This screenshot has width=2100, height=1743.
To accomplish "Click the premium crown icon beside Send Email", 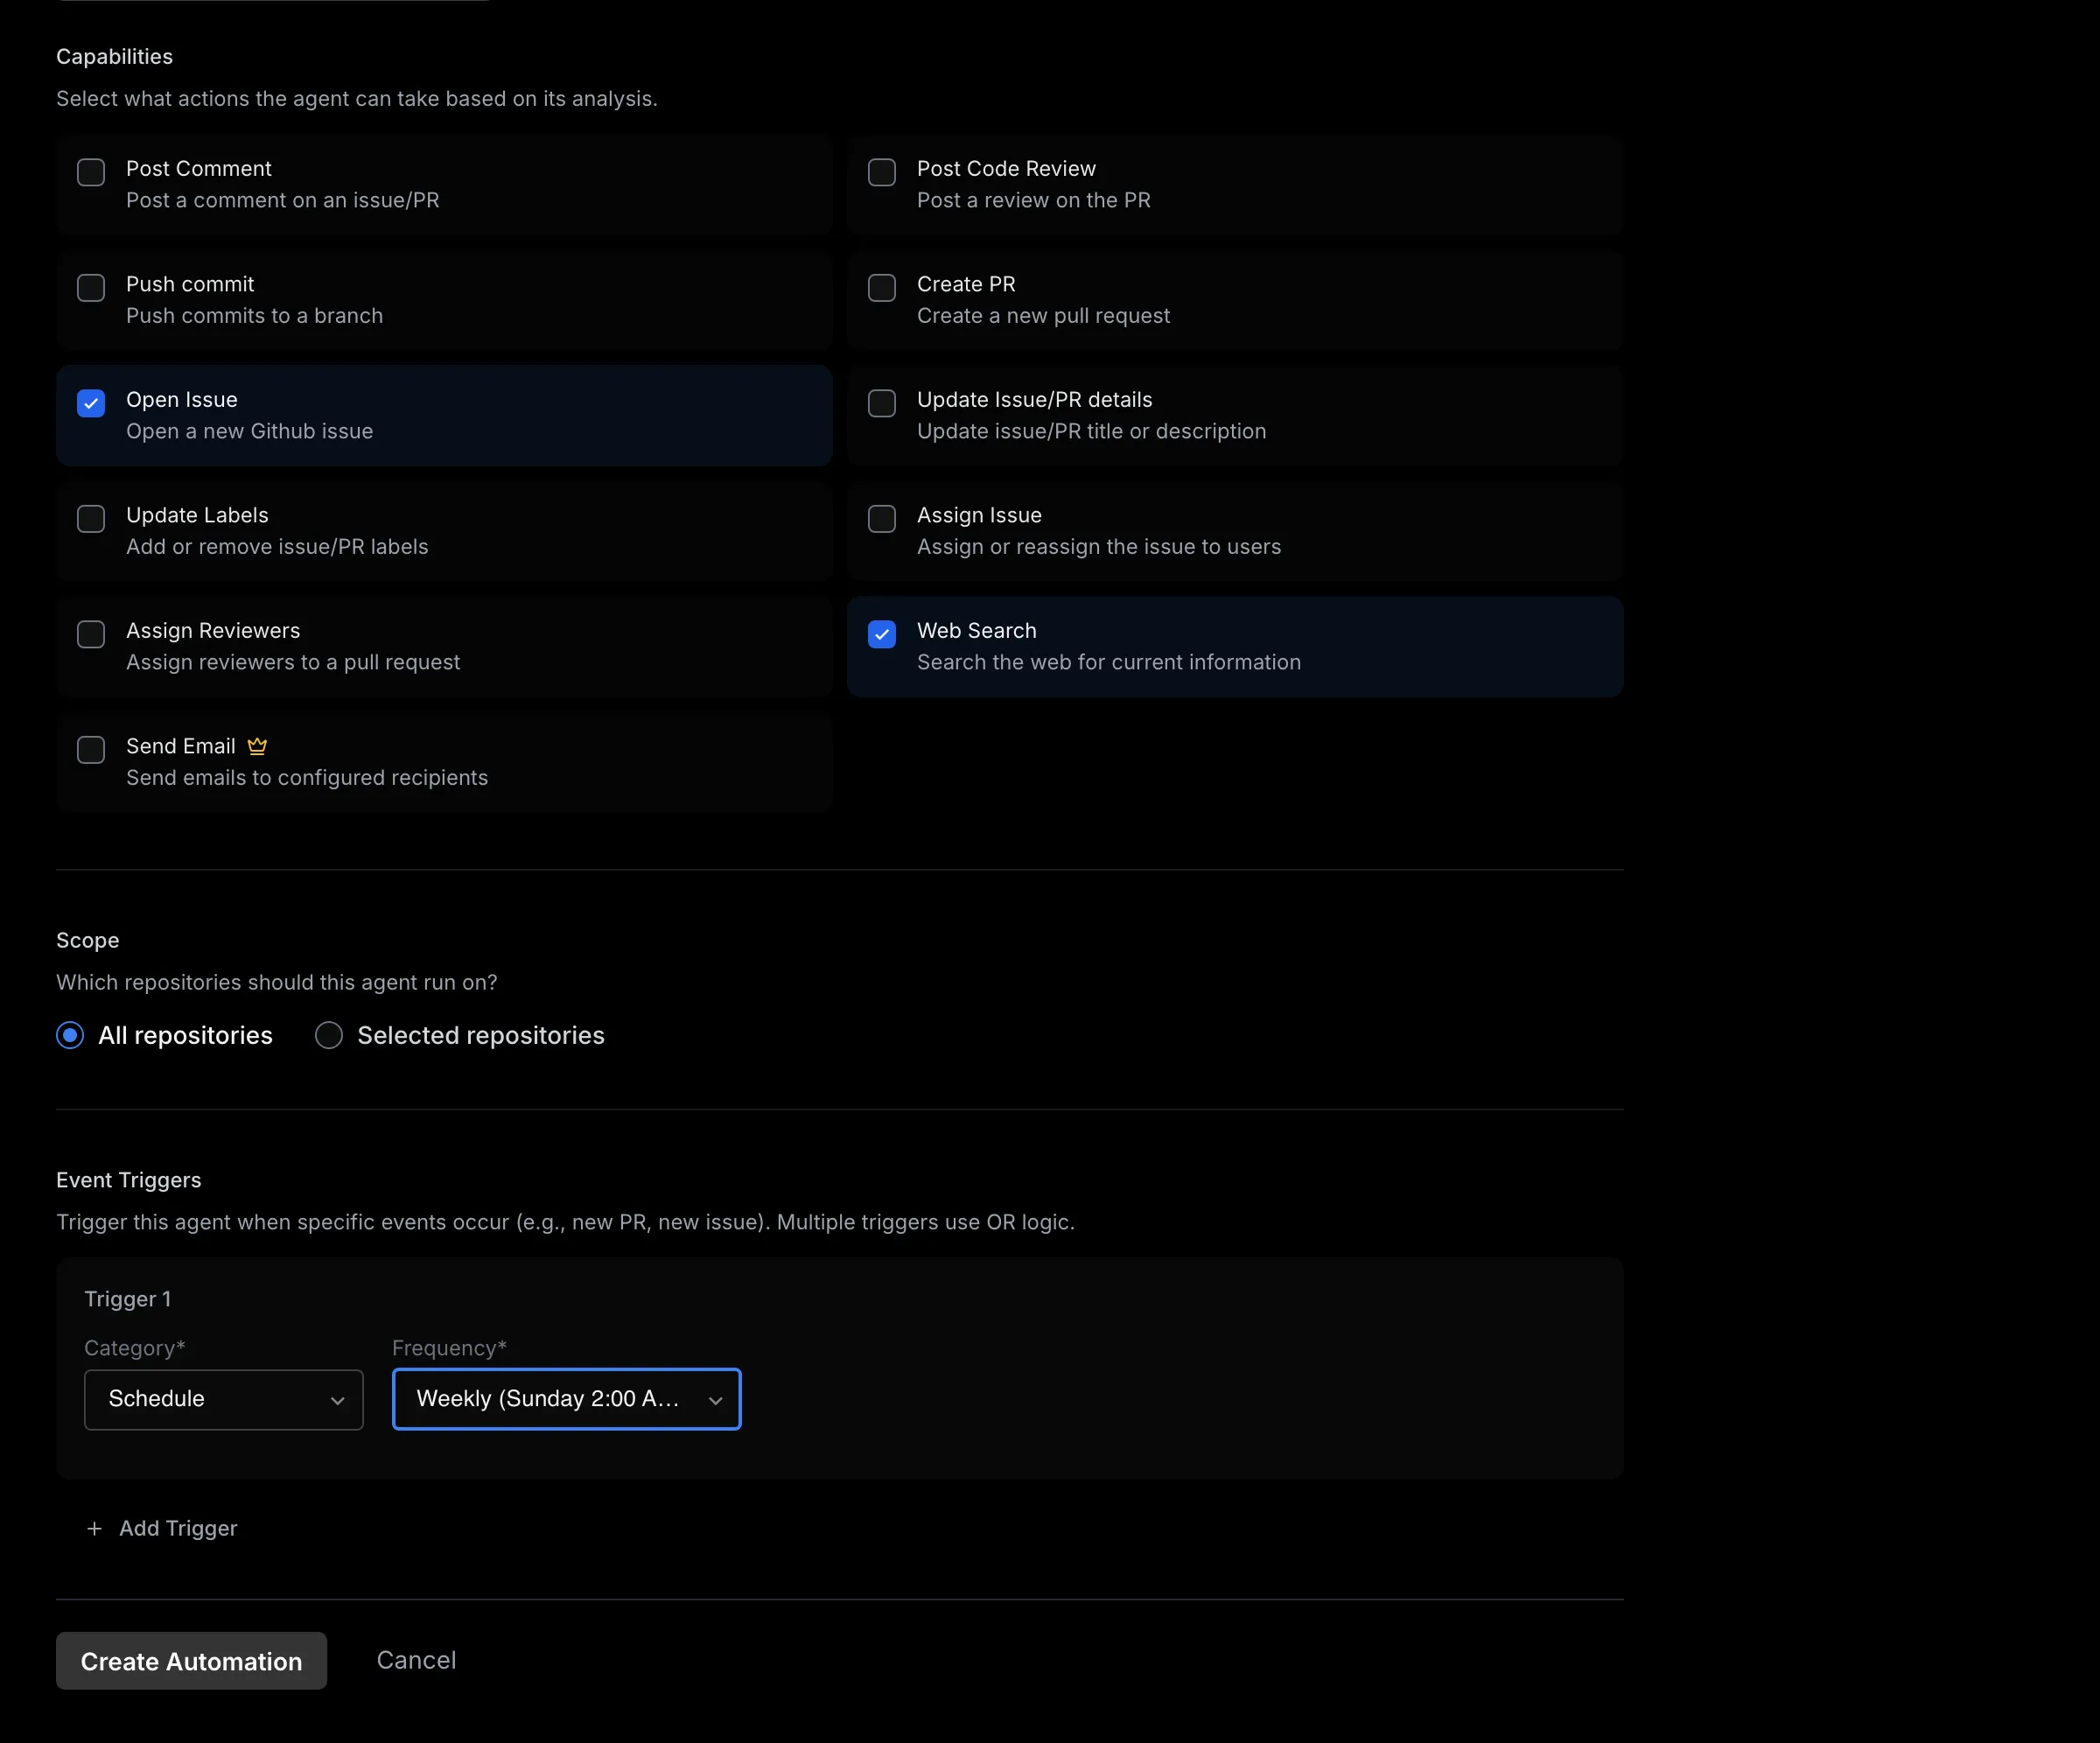I will (257, 746).
